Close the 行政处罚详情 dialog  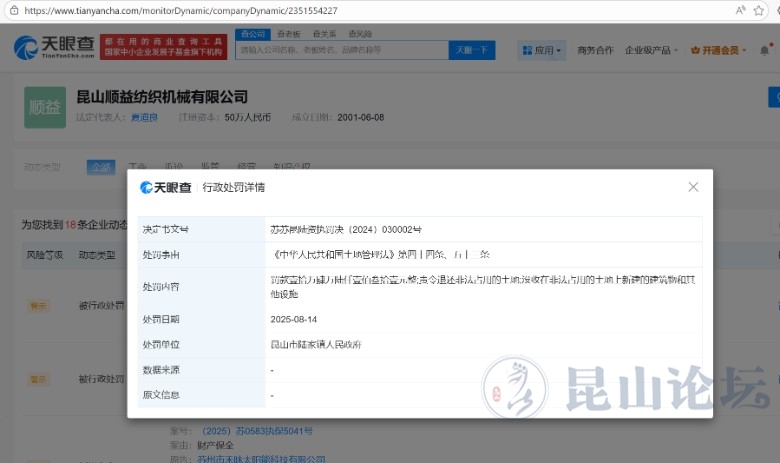[x=693, y=187]
